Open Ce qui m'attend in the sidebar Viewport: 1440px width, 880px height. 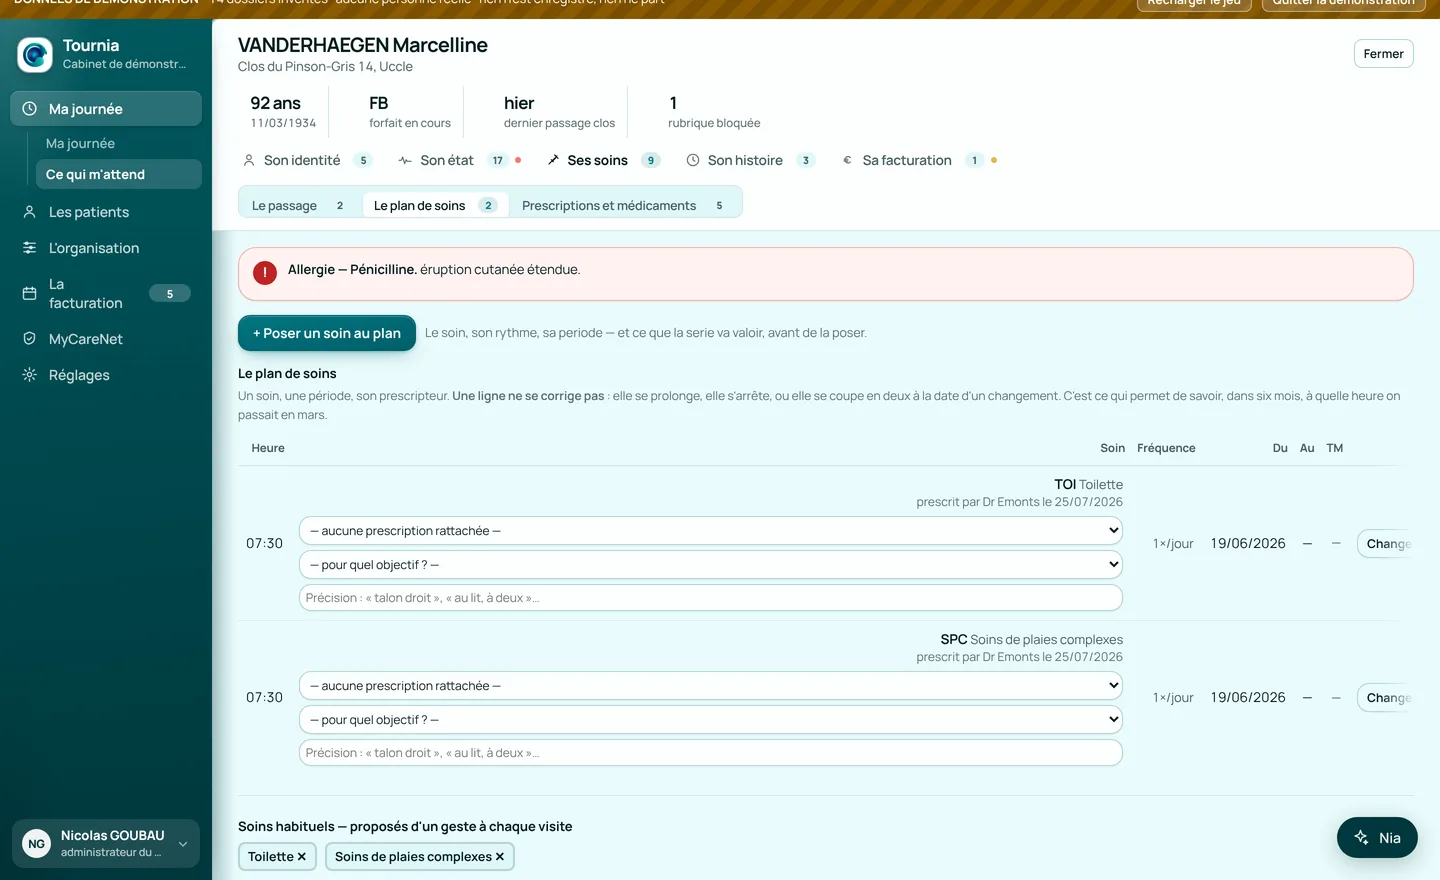tap(118, 174)
